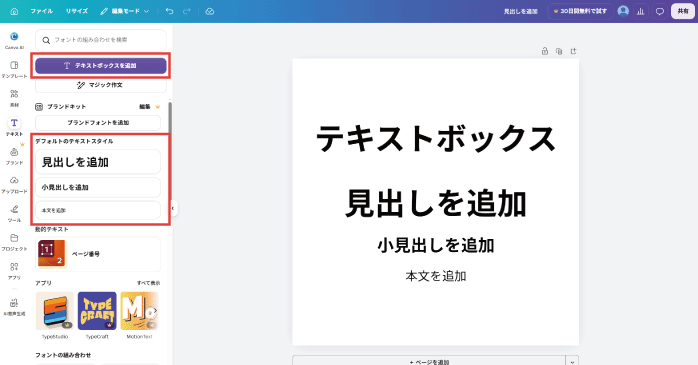
Task: Click the ブランドフォントを追加 button
Action: pyautogui.click(x=98, y=122)
